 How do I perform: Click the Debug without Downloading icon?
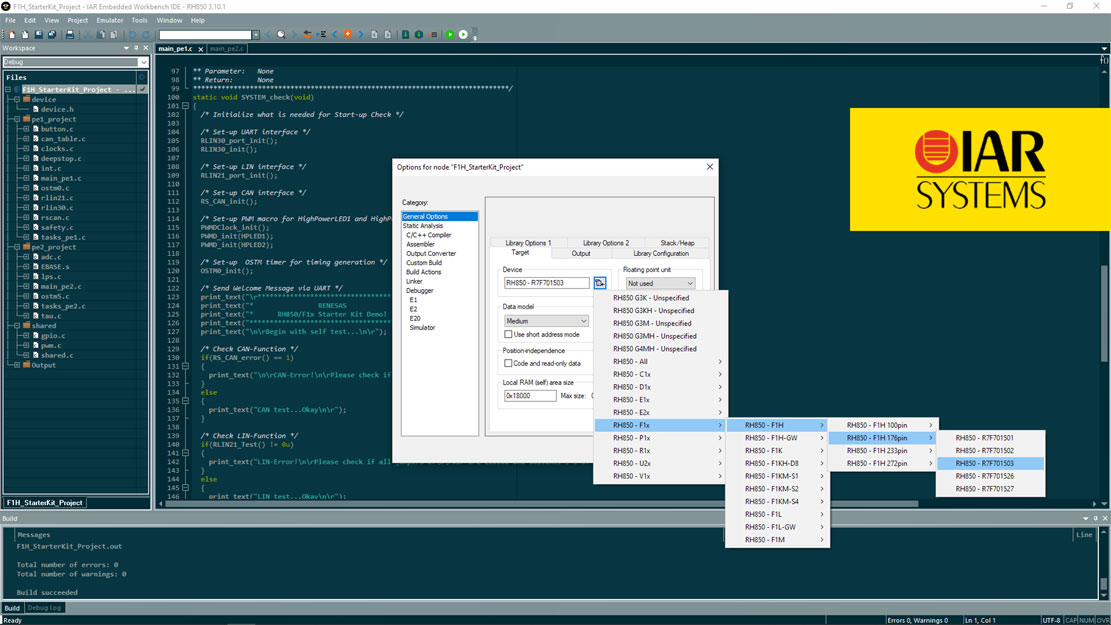(463, 35)
